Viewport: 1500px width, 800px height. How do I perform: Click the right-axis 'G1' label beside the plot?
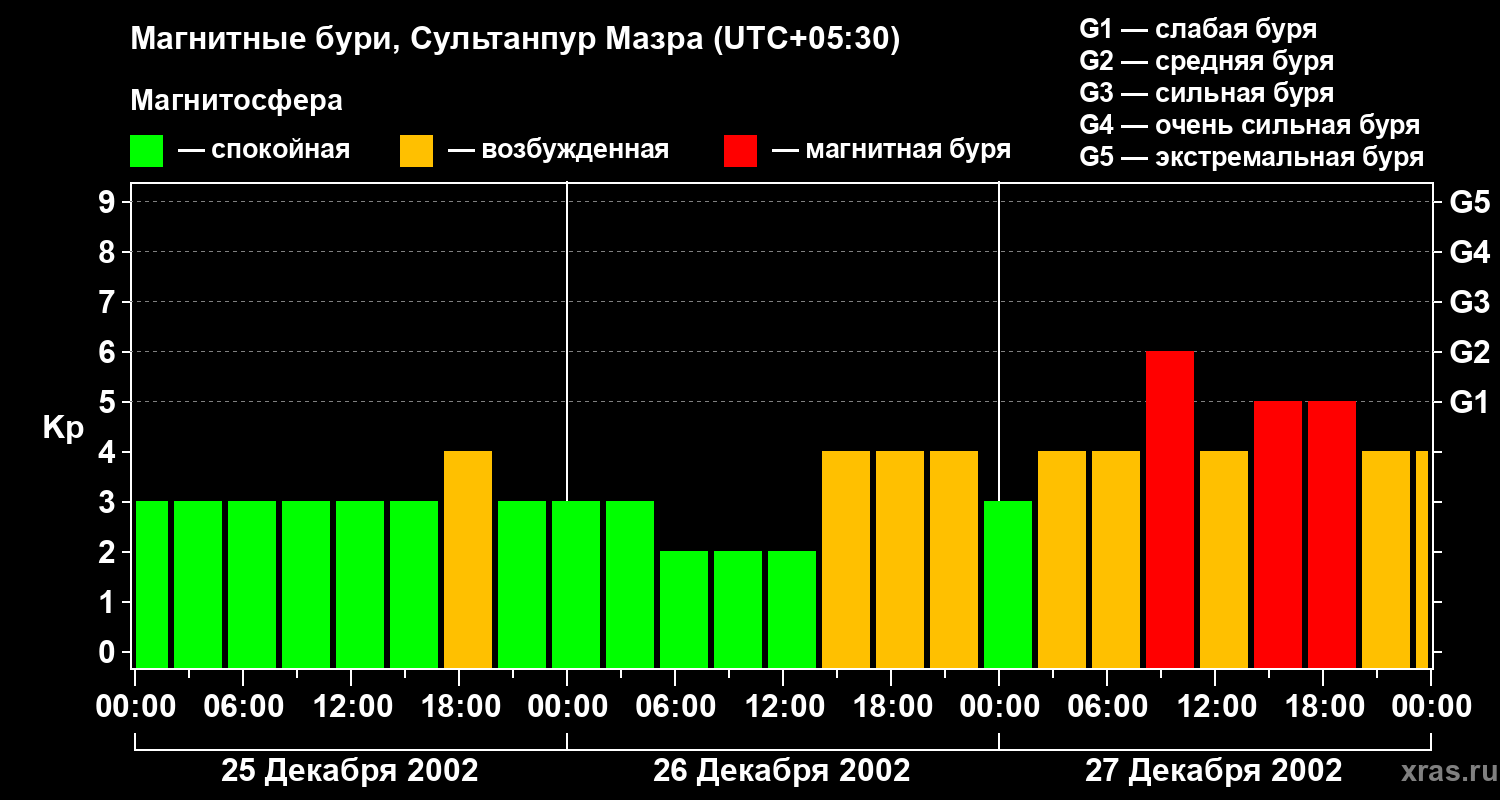click(x=1469, y=403)
